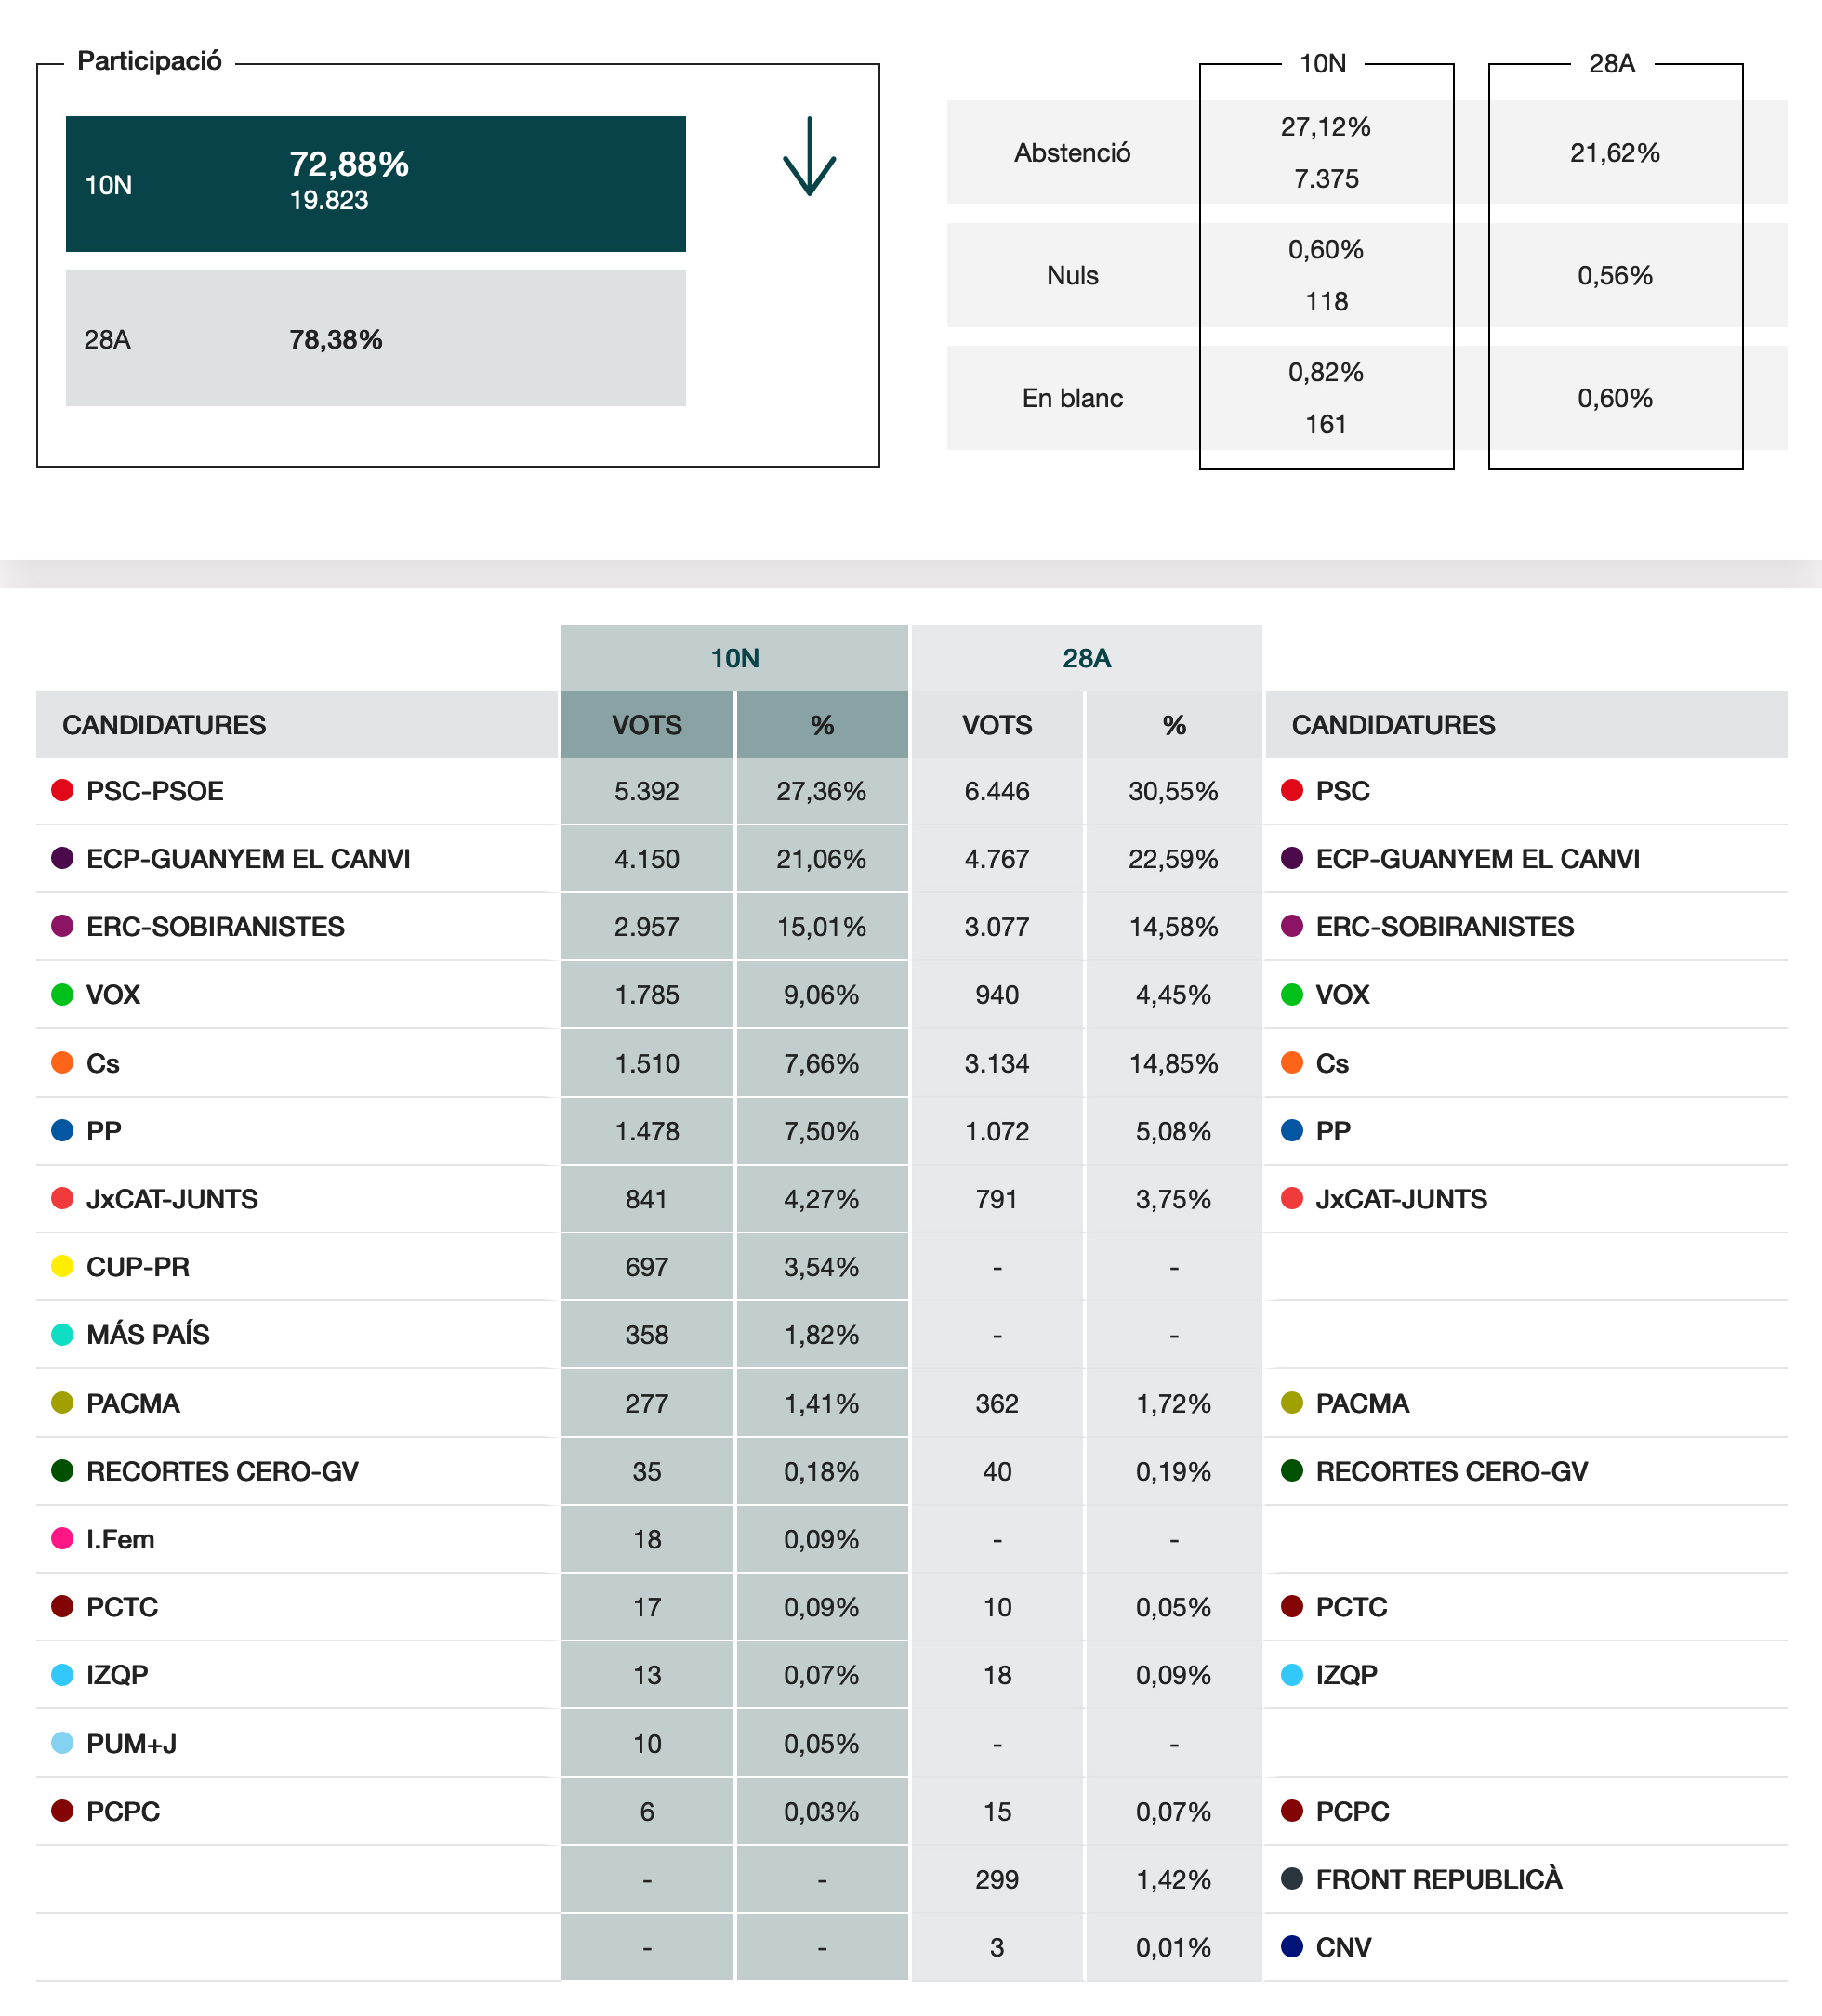Click the yellow CUP-PR party dot
Screen dimensions: 1822x2016
coord(62,1266)
